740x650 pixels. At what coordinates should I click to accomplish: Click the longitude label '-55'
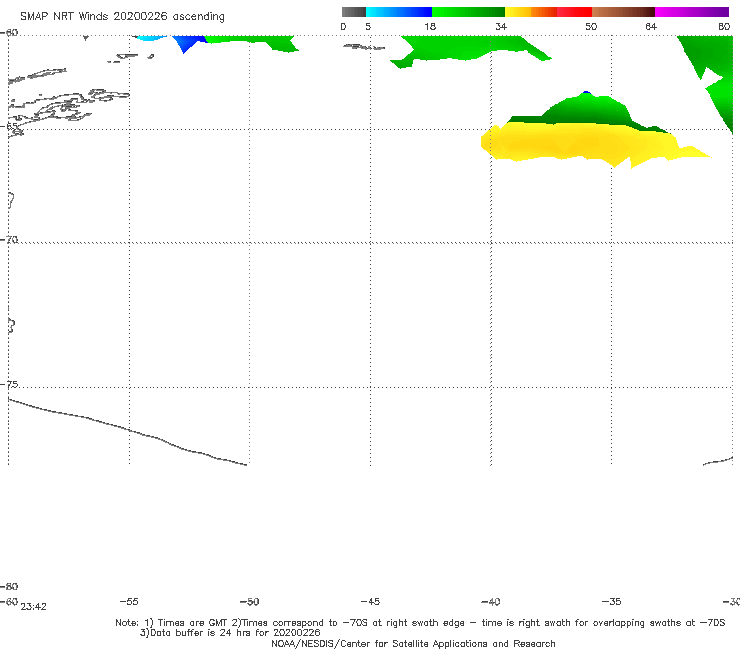click(x=129, y=601)
